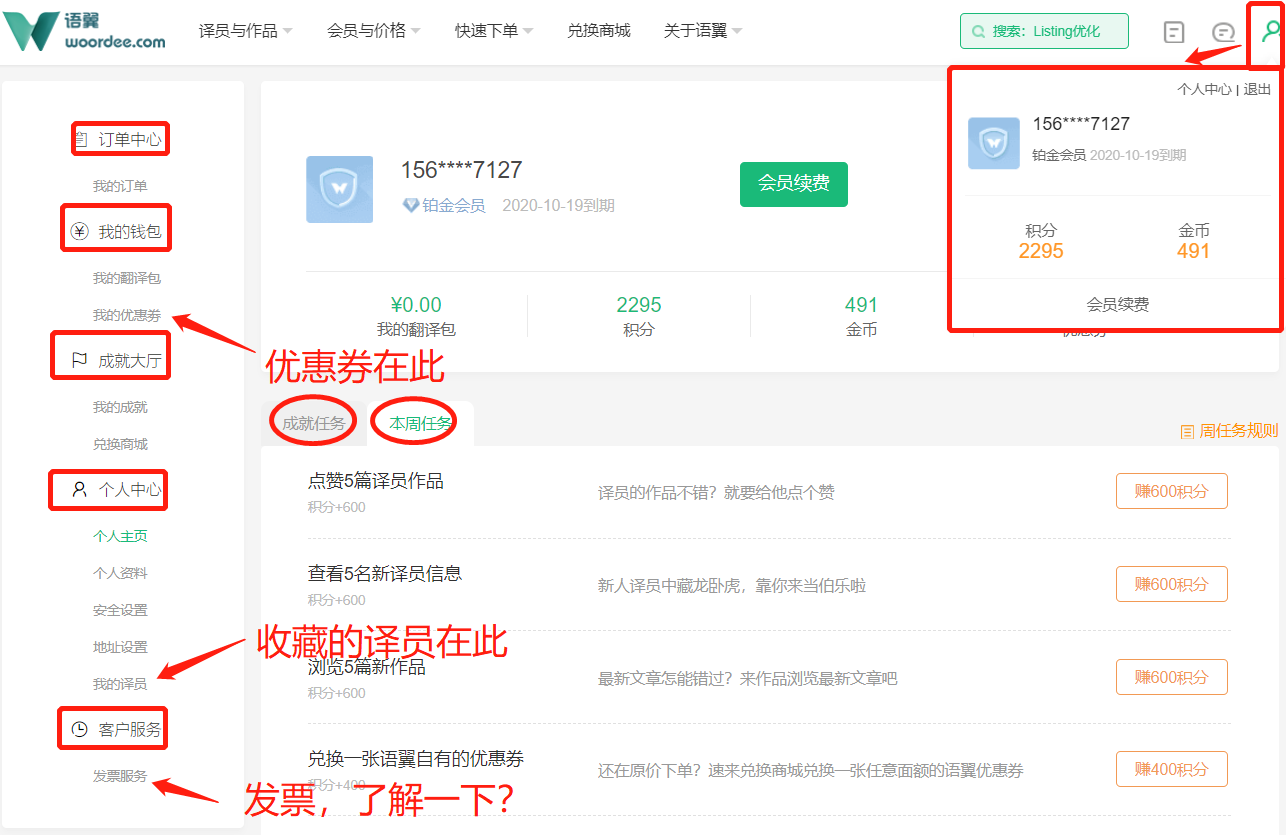Switch to the 本周任务 tab
Image resolution: width=1286 pixels, height=835 pixels.
tap(421, 424)
